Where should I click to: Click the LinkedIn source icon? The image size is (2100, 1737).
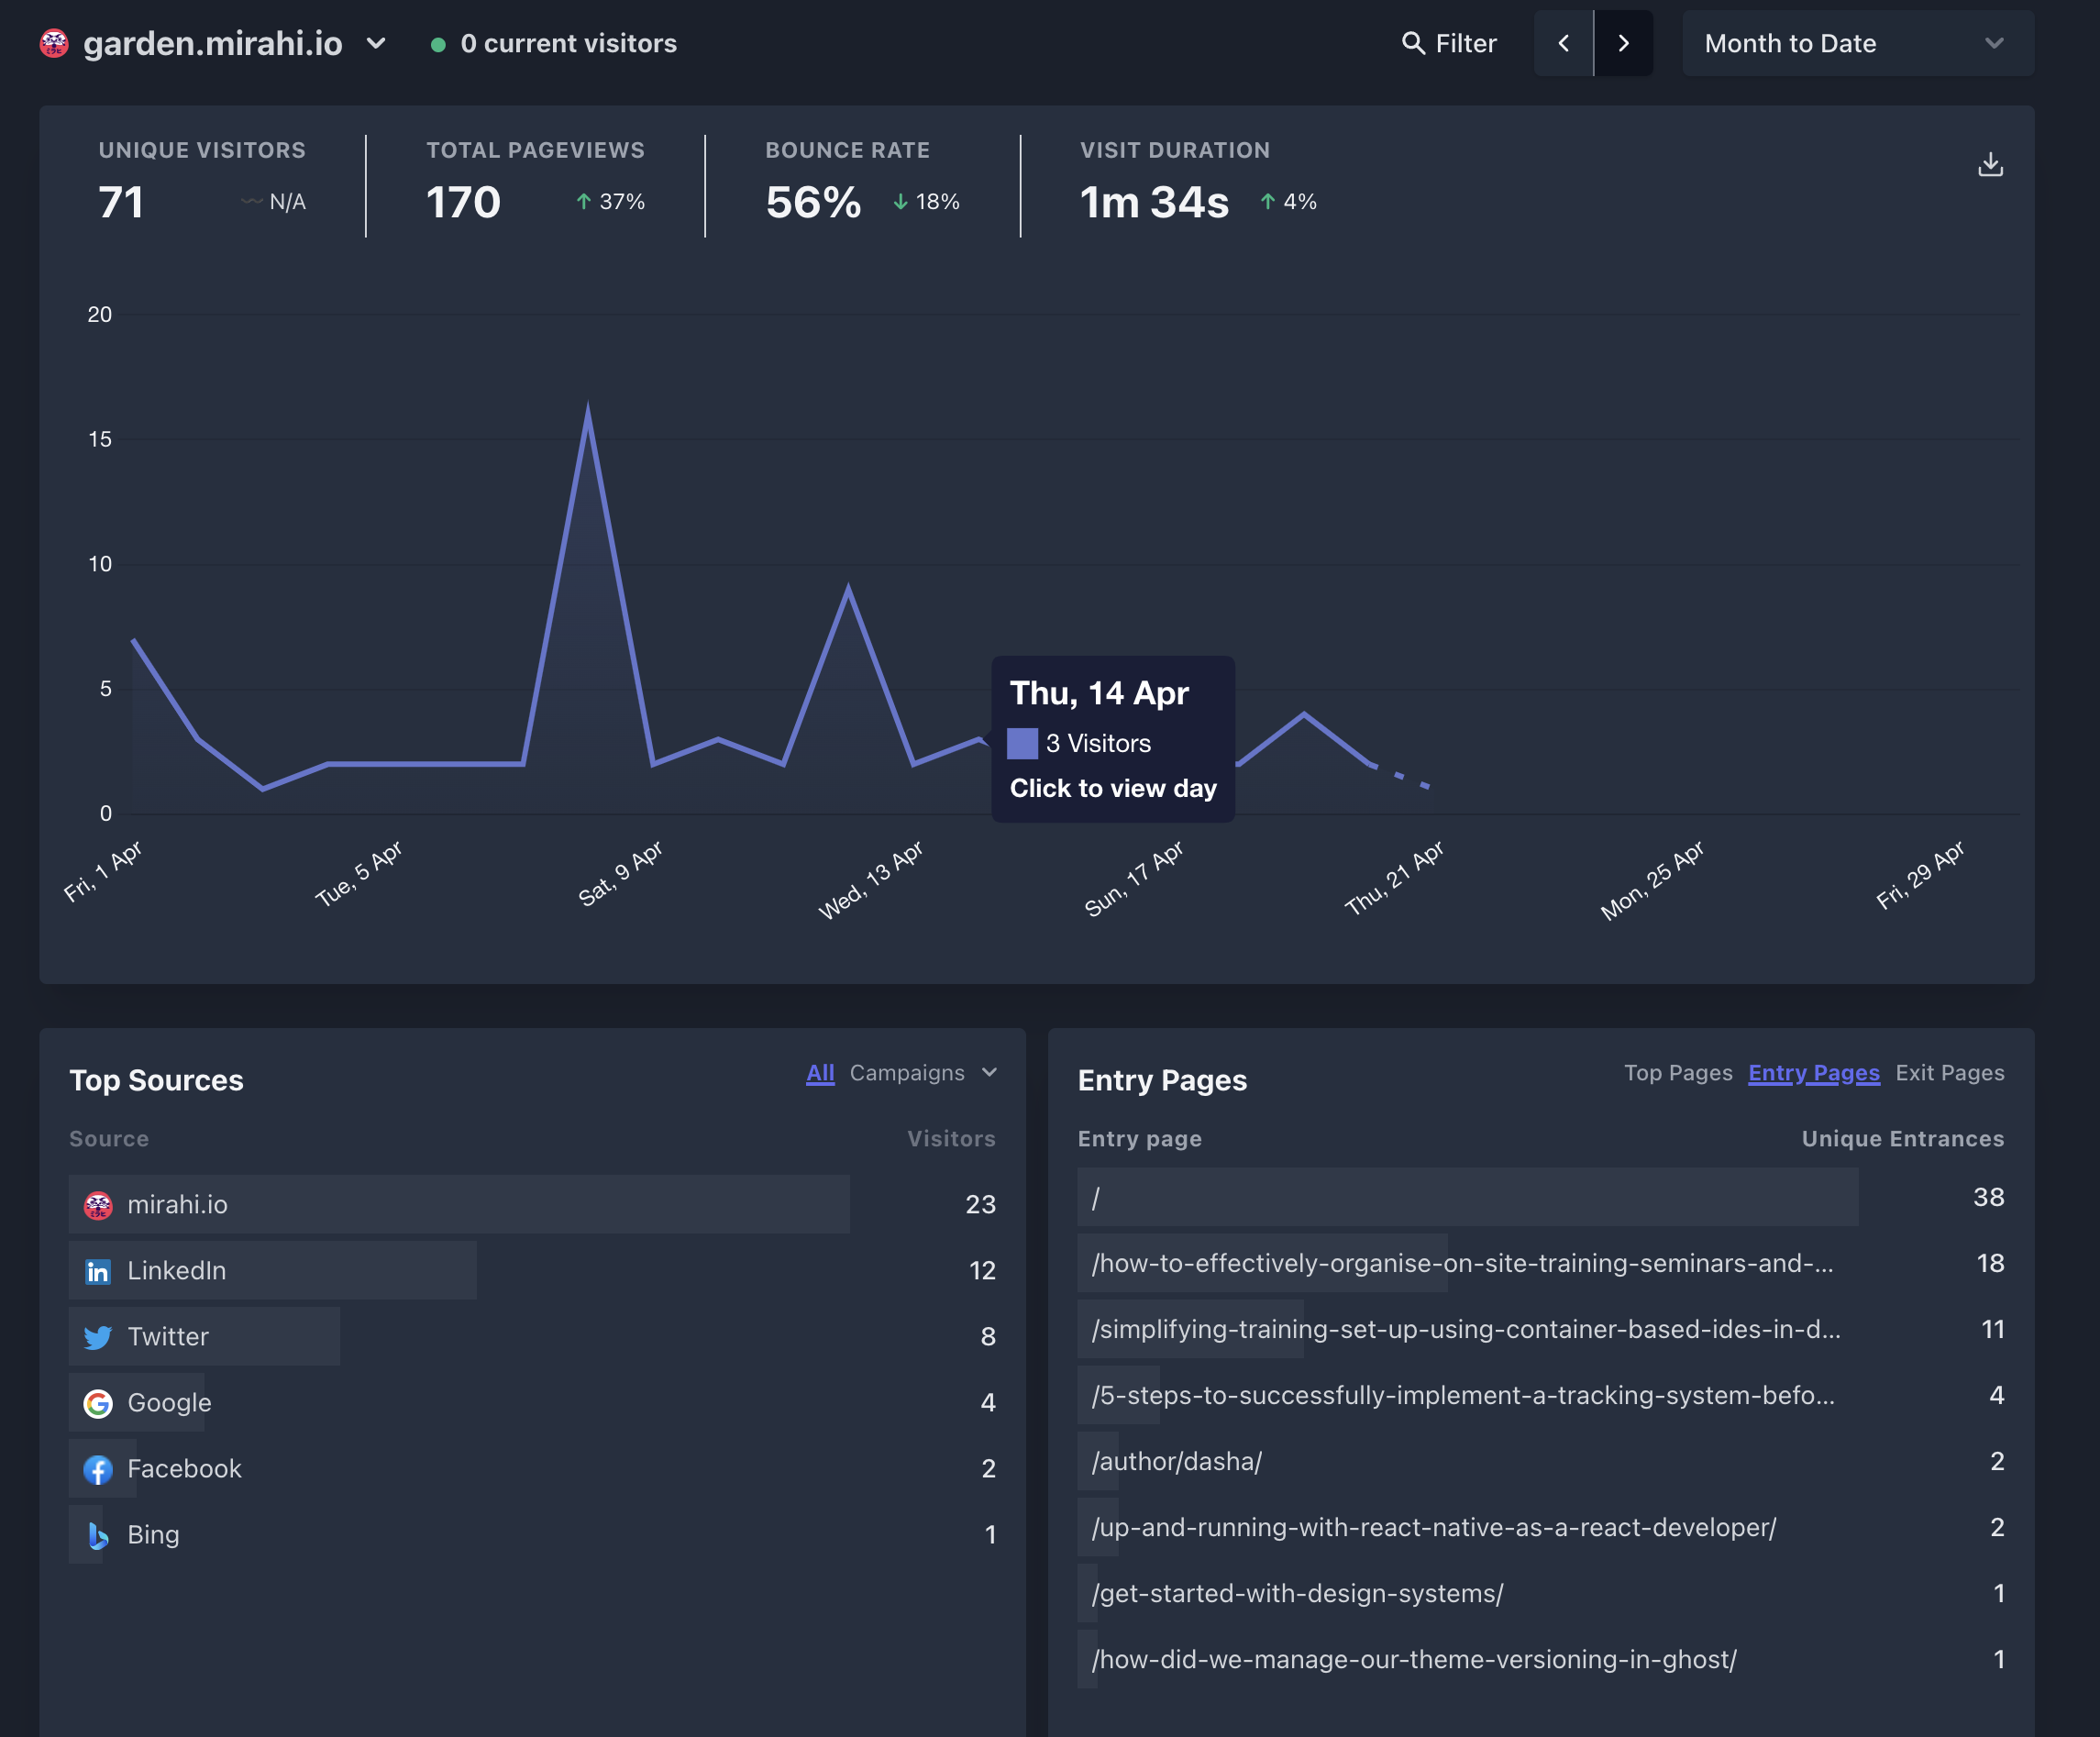[x=98, y=1271]
